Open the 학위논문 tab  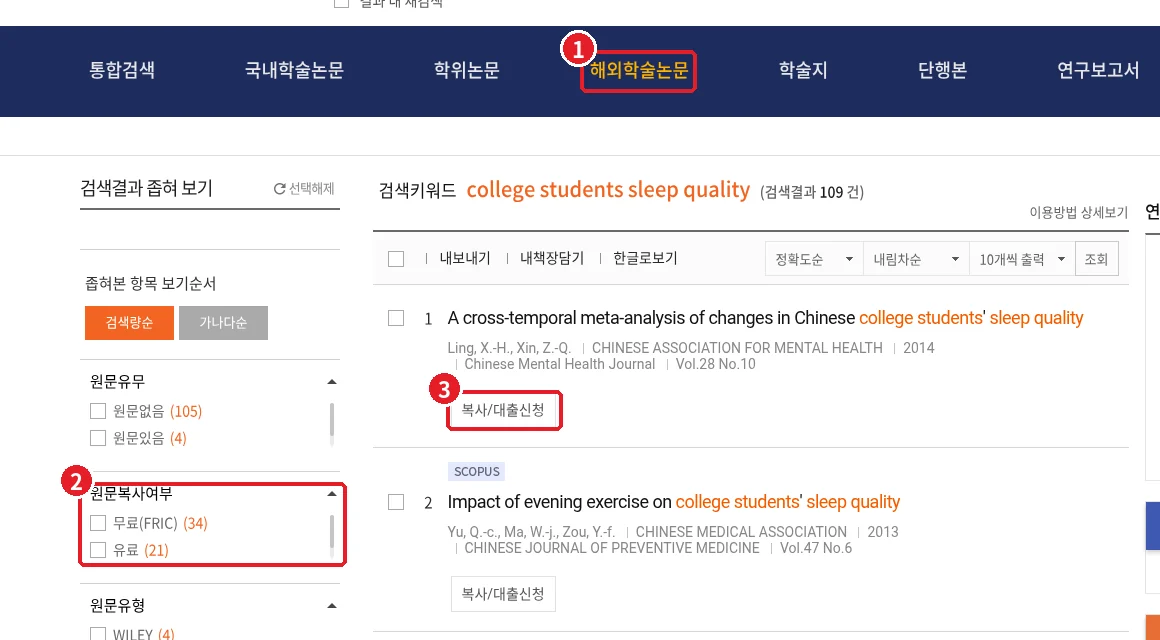[467, 70]
